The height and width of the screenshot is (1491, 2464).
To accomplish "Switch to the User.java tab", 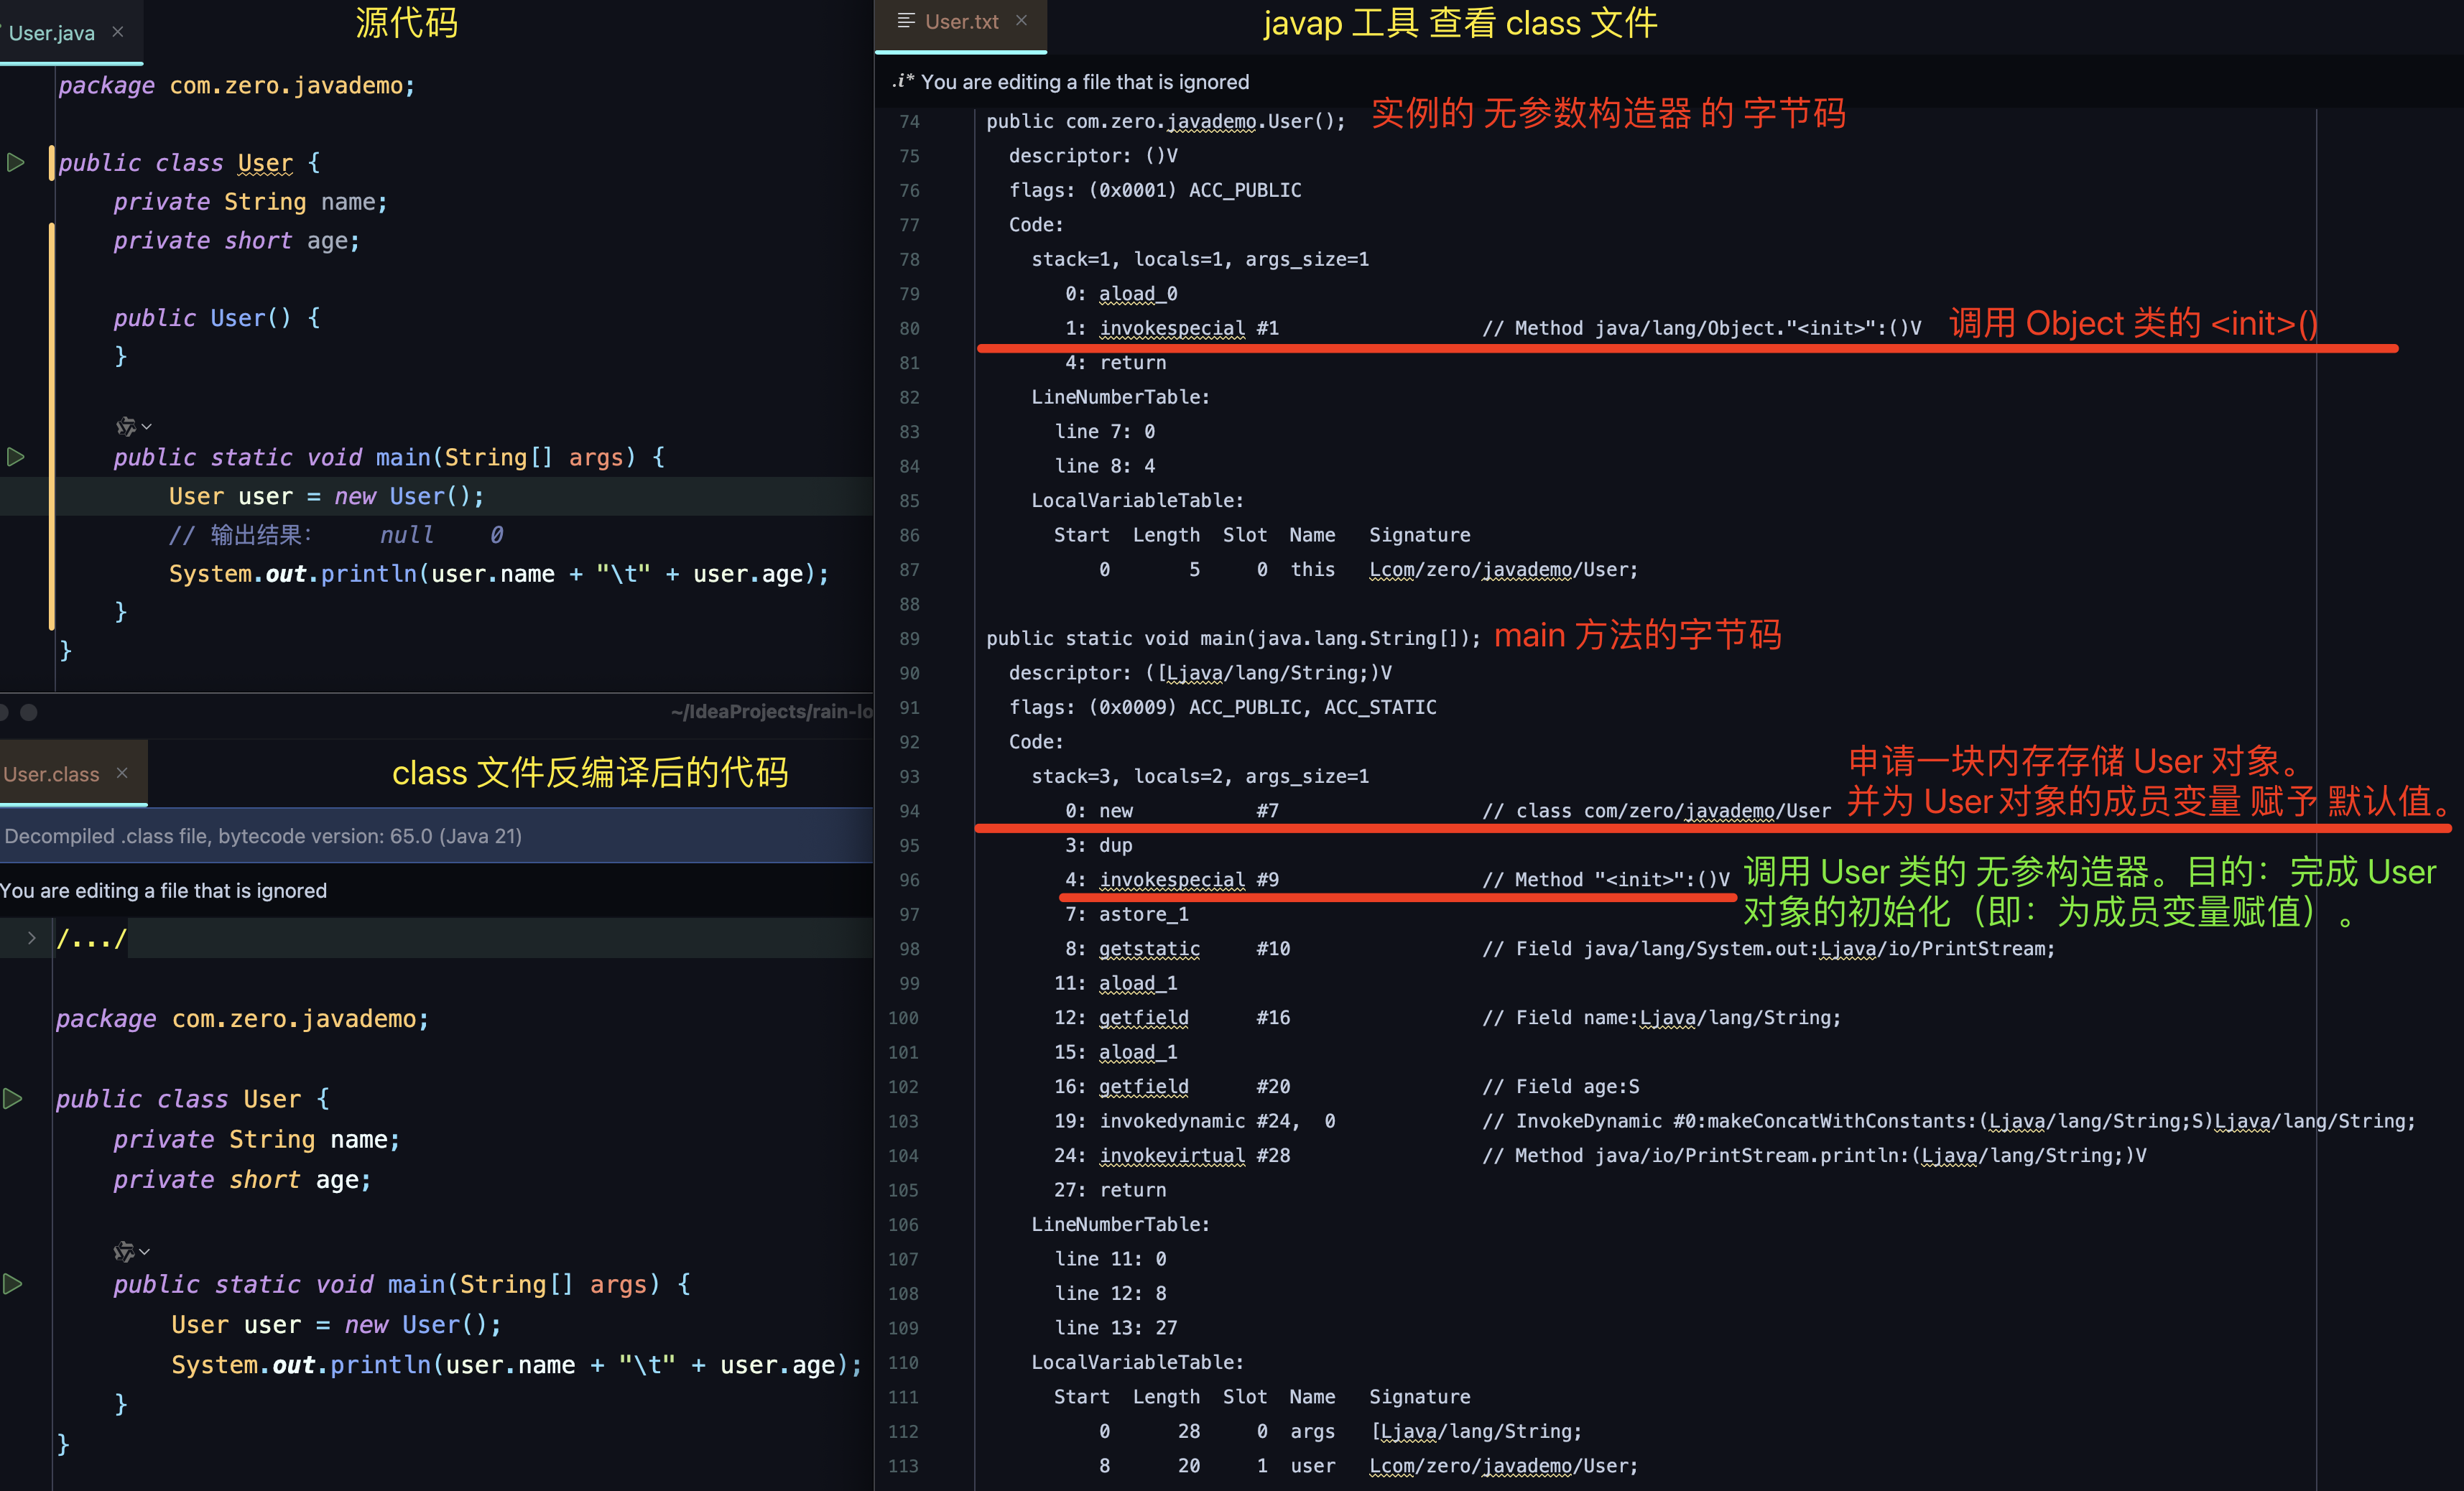I will [52, 33].
